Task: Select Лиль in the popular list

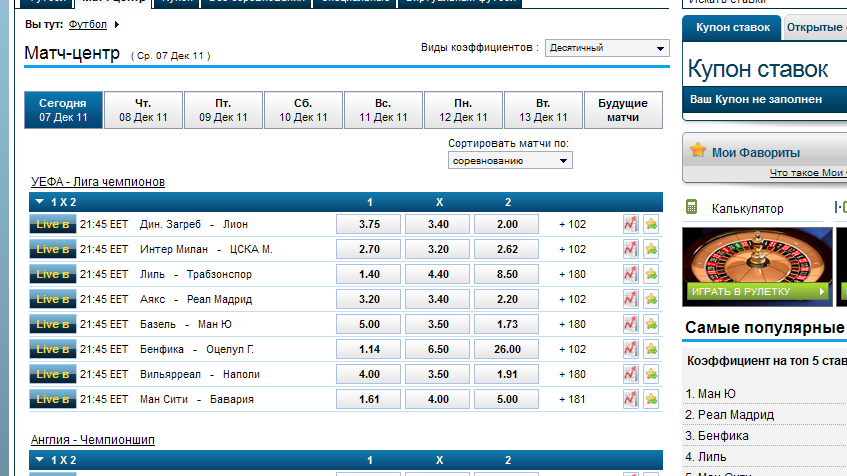Action: 712,457
